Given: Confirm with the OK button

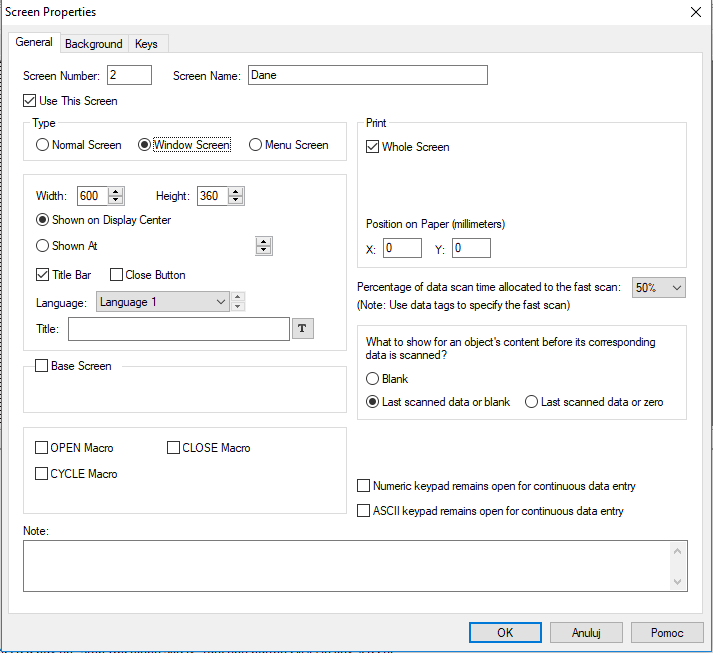Looking at the screenshot, I should [x=505, y=633].
